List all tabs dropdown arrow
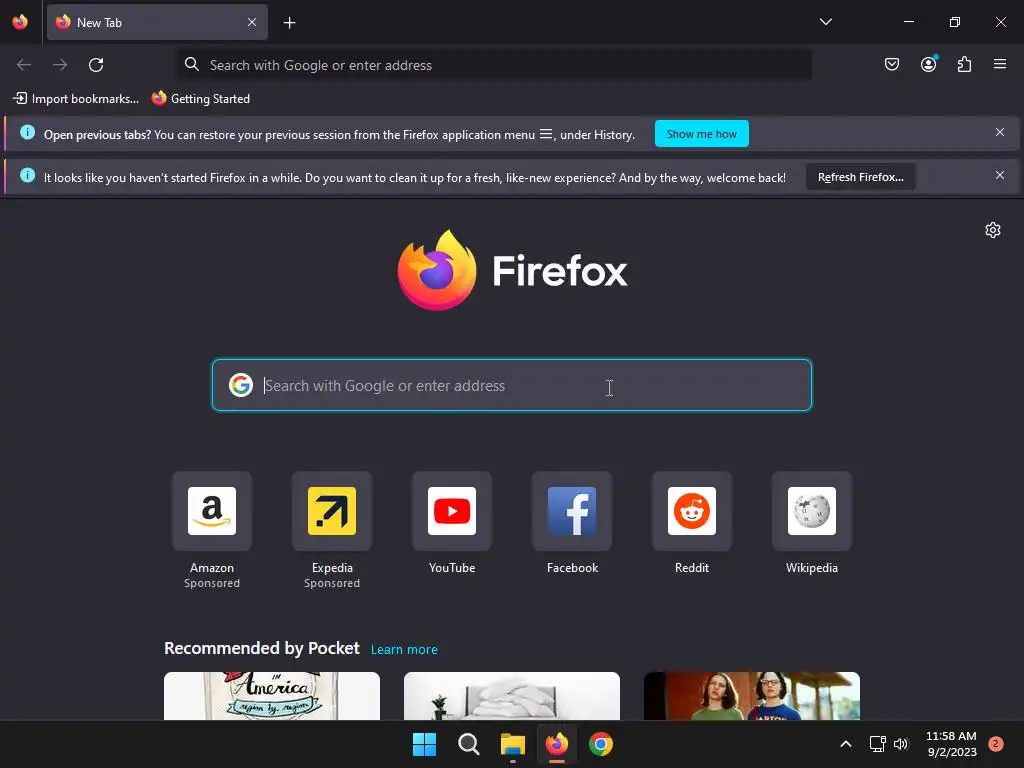Viewport: 1024px width, 768px height. 825,22
